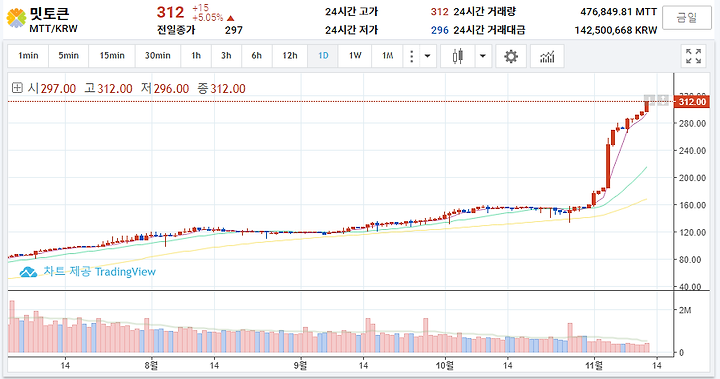
Task: Open chart settings gear
Action: (511, 56)
